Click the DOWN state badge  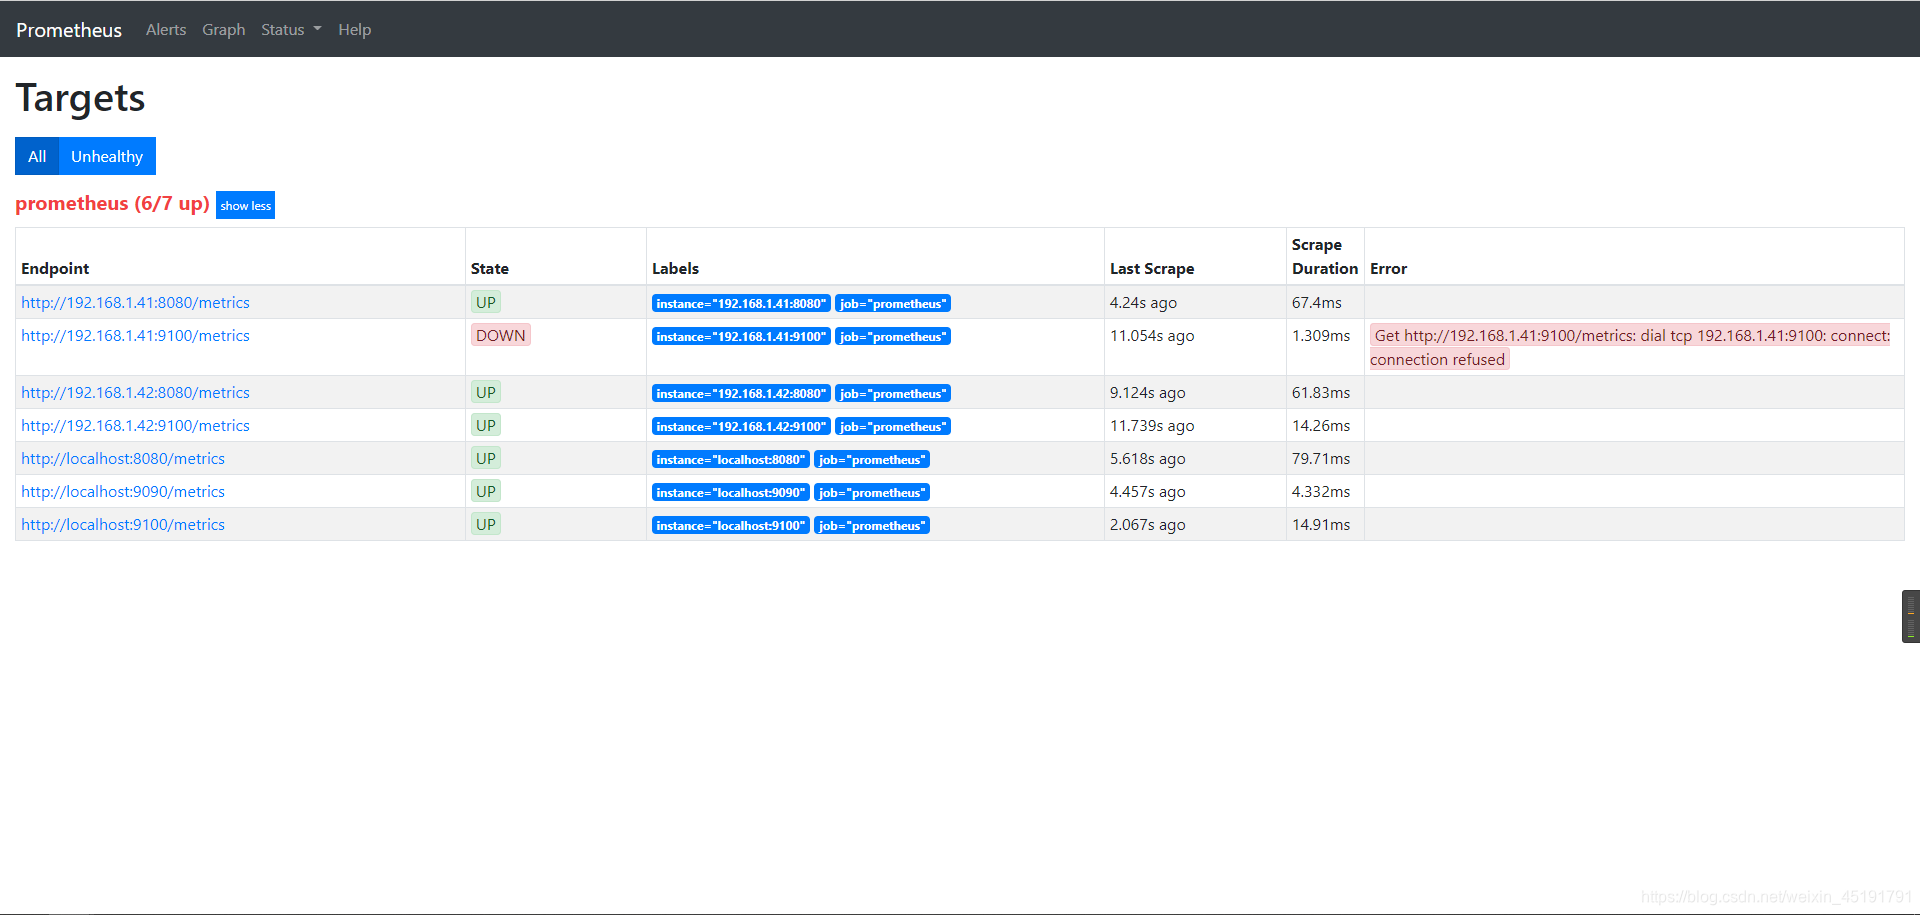[501, 335]
